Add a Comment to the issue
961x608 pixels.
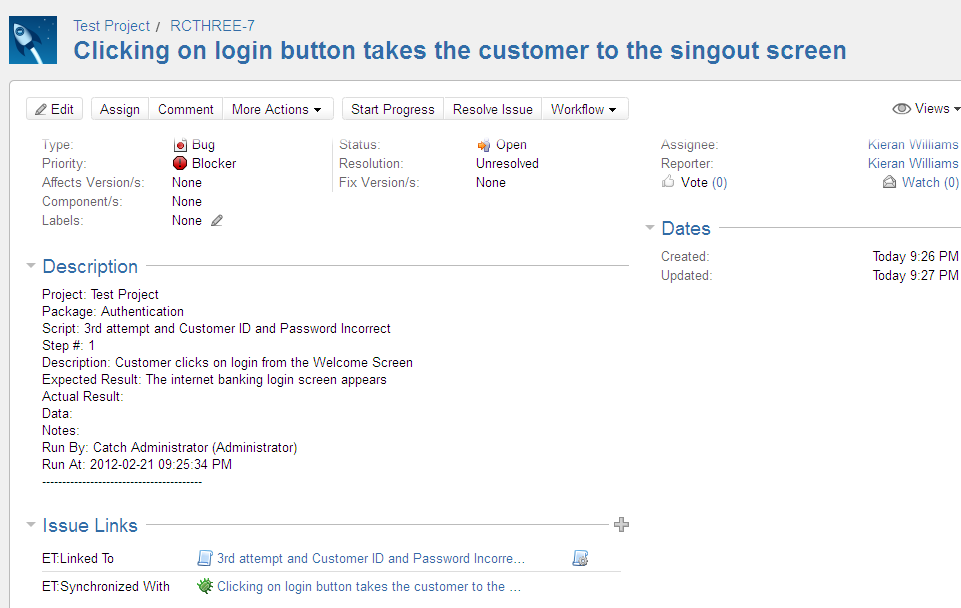[186, 109]
